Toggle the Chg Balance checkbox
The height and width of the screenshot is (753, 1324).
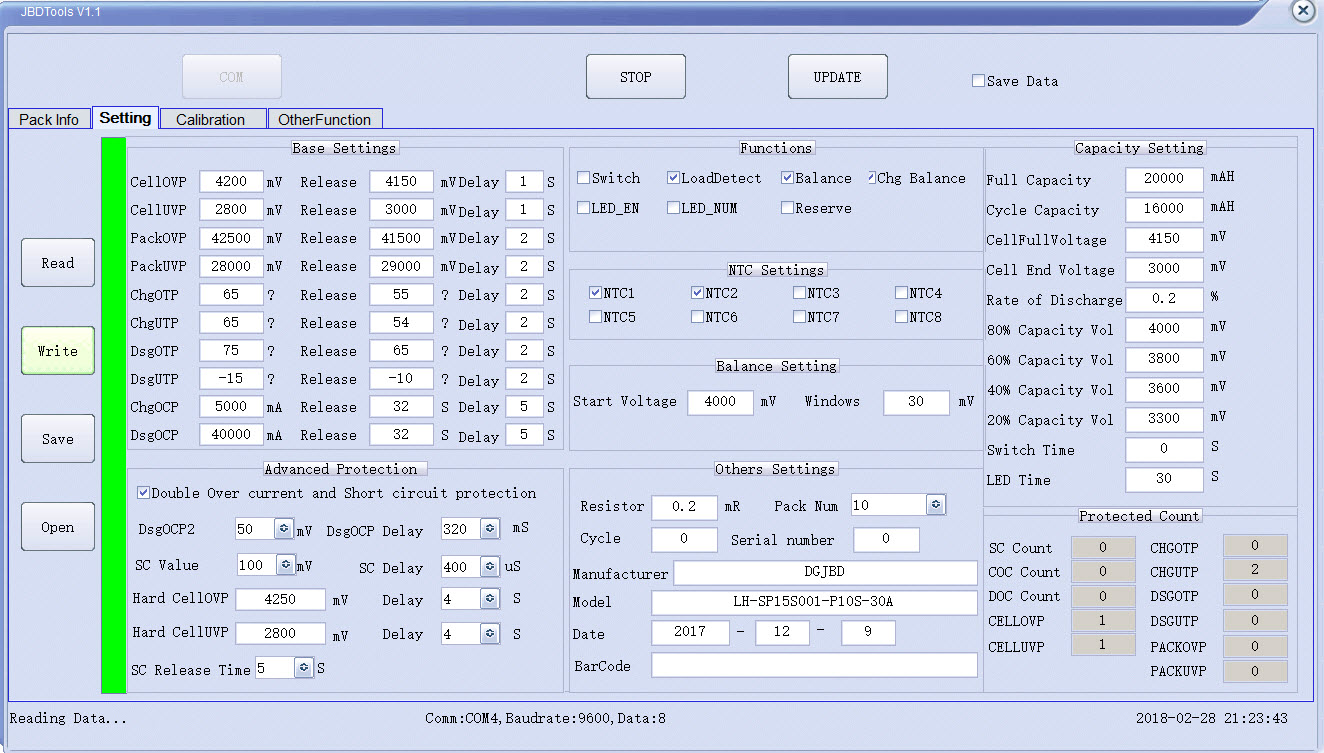[871, 178]
